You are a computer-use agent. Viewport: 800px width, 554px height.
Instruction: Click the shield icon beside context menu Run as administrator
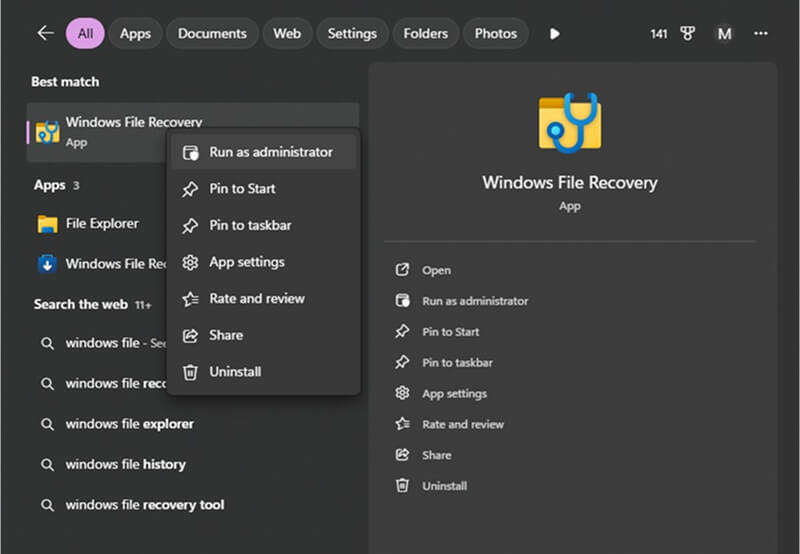(190, 152)
